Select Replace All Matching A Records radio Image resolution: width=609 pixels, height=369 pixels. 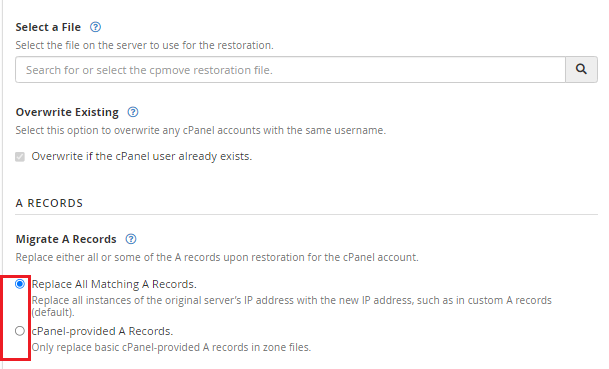click(20, 284)
